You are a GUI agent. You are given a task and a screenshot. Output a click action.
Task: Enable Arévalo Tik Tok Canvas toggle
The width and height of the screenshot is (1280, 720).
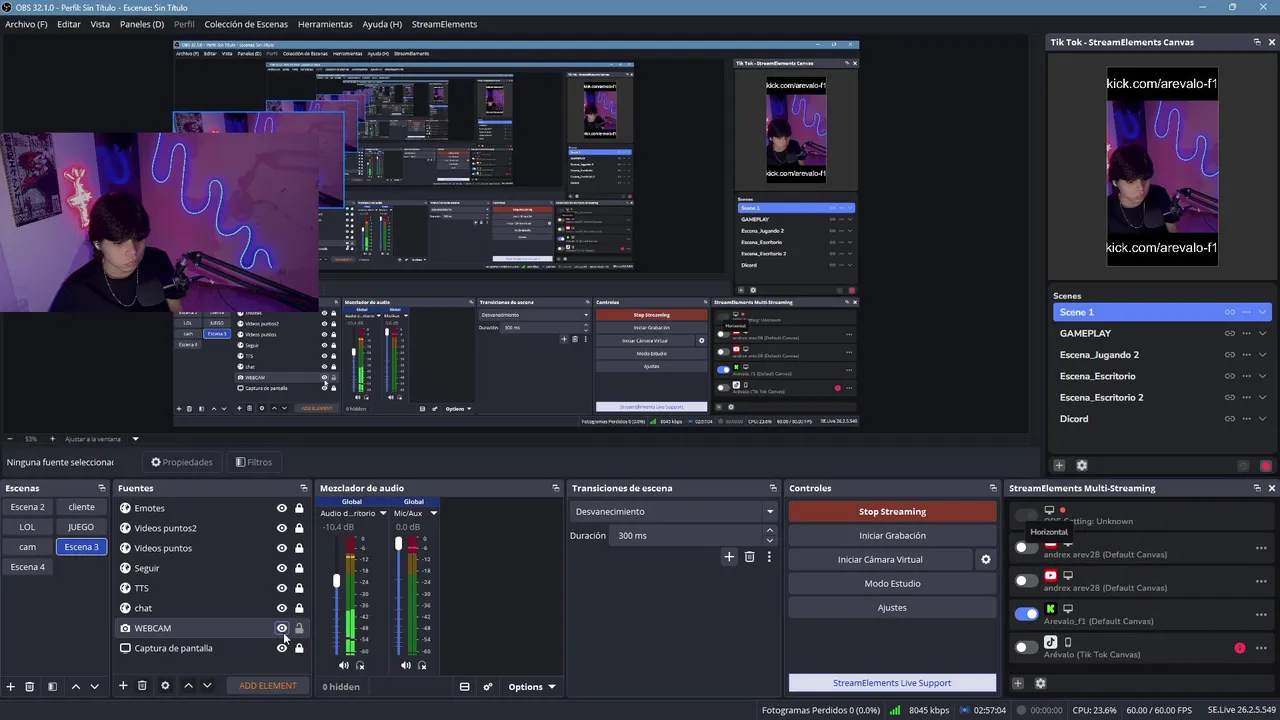pos(1026,647)
